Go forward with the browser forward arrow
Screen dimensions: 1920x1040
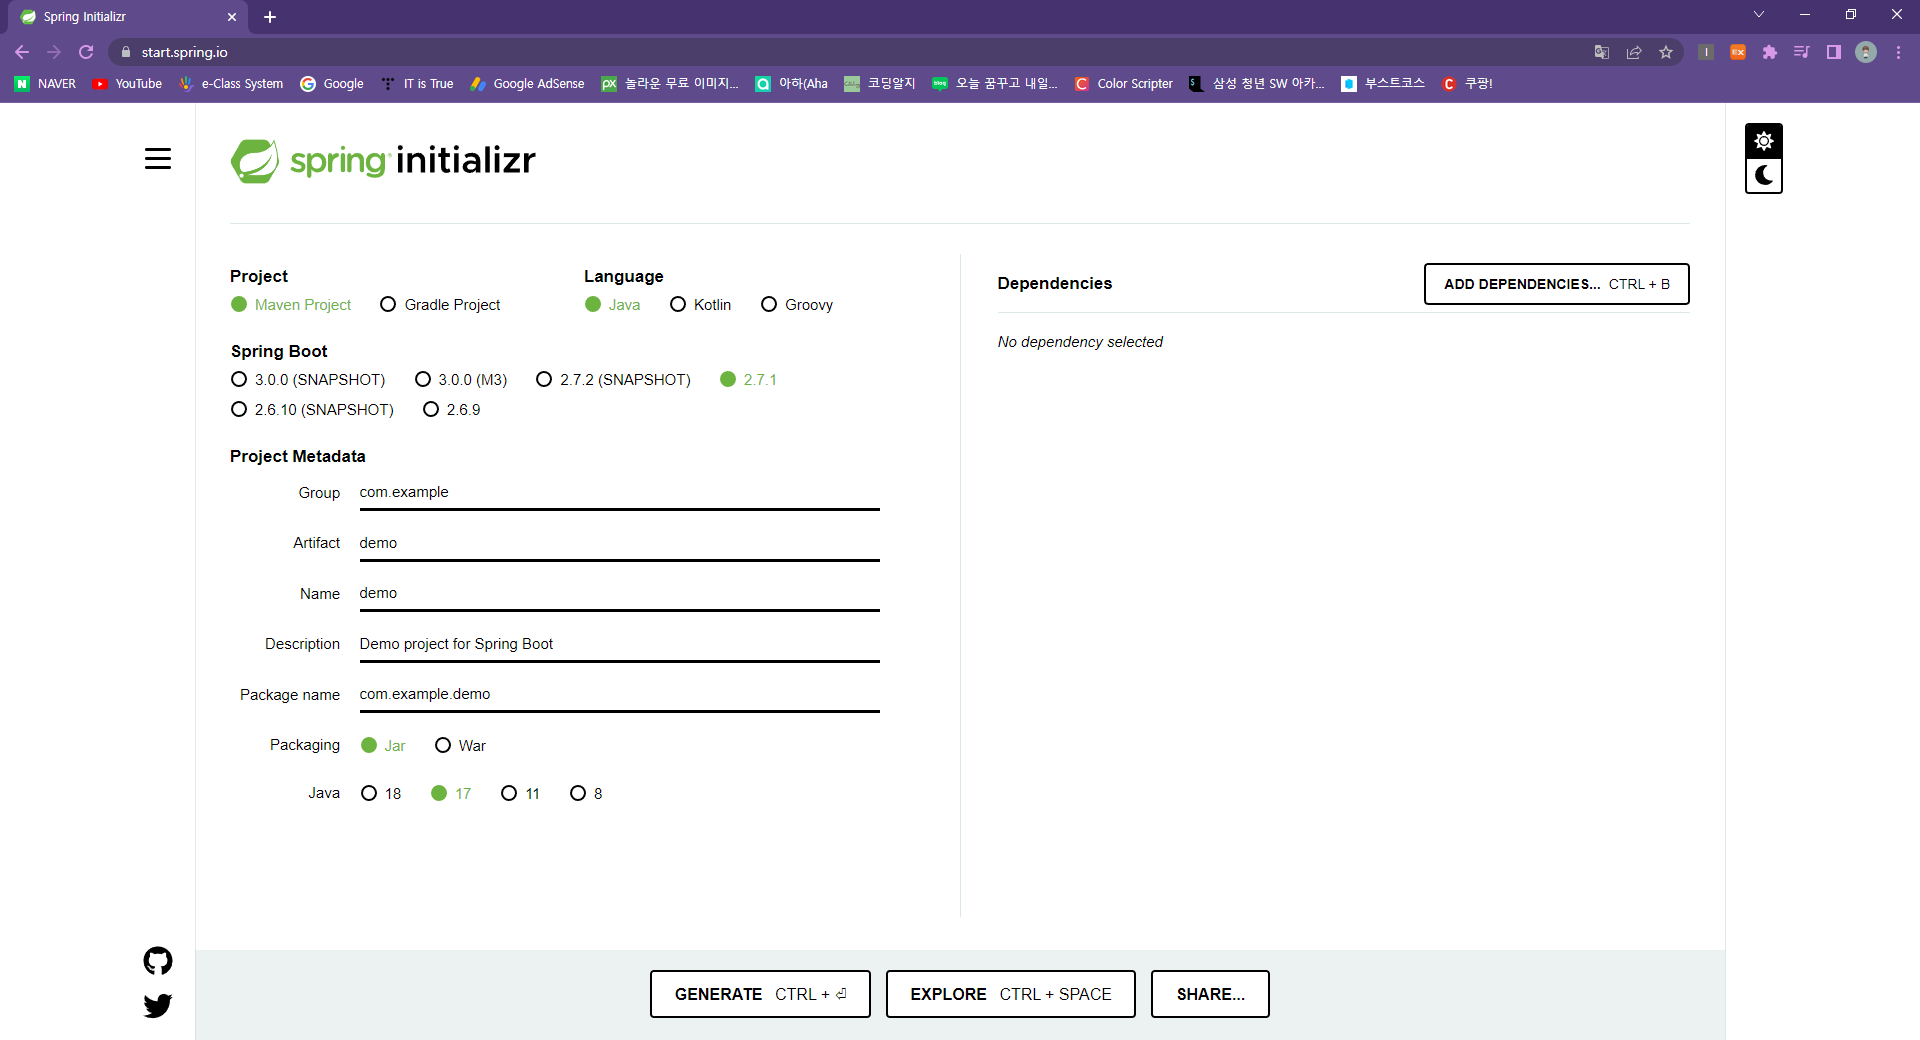54,52
